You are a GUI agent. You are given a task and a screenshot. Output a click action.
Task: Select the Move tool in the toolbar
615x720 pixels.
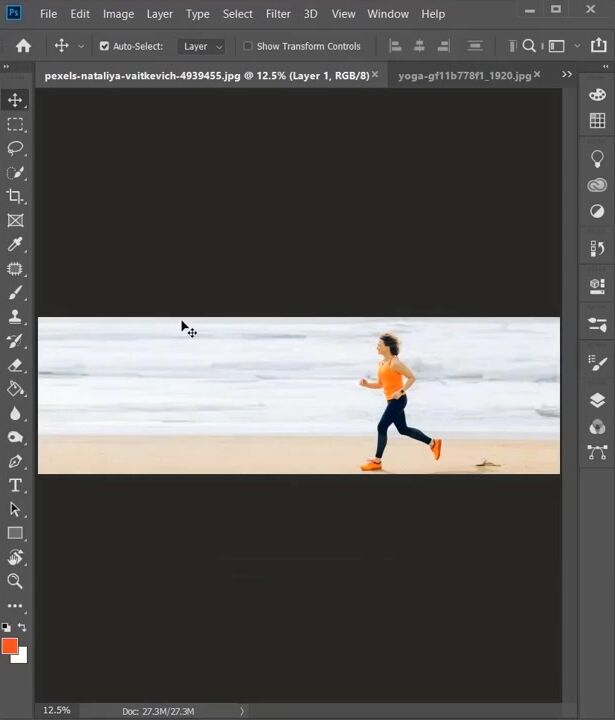15,100
